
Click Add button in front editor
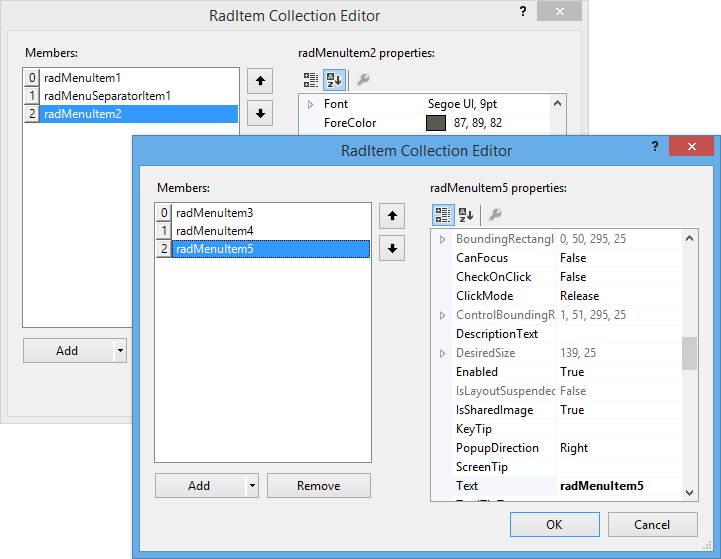(x=200, y=485)
